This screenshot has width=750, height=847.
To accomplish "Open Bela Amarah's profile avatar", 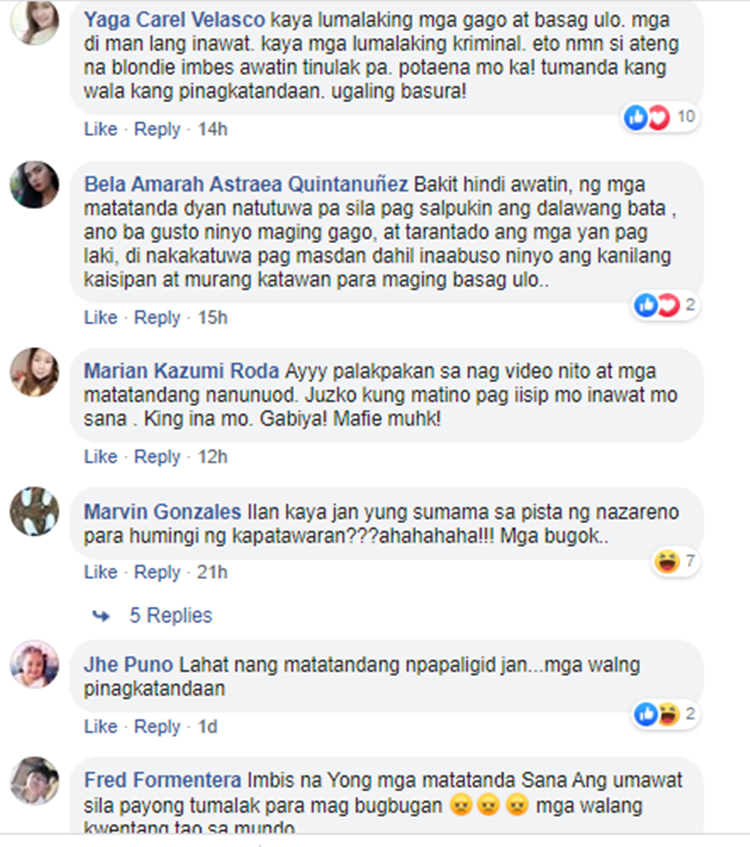I will click(x=35, y=184).
